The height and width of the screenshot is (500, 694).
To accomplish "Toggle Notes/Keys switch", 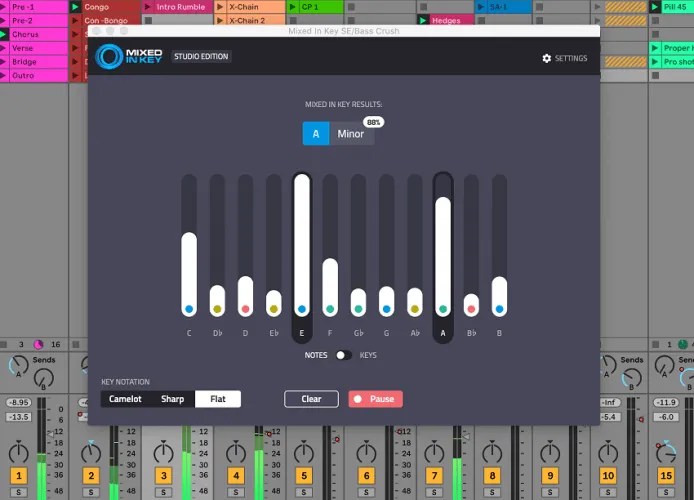I will pyautogui.click(x=343, y=355).
